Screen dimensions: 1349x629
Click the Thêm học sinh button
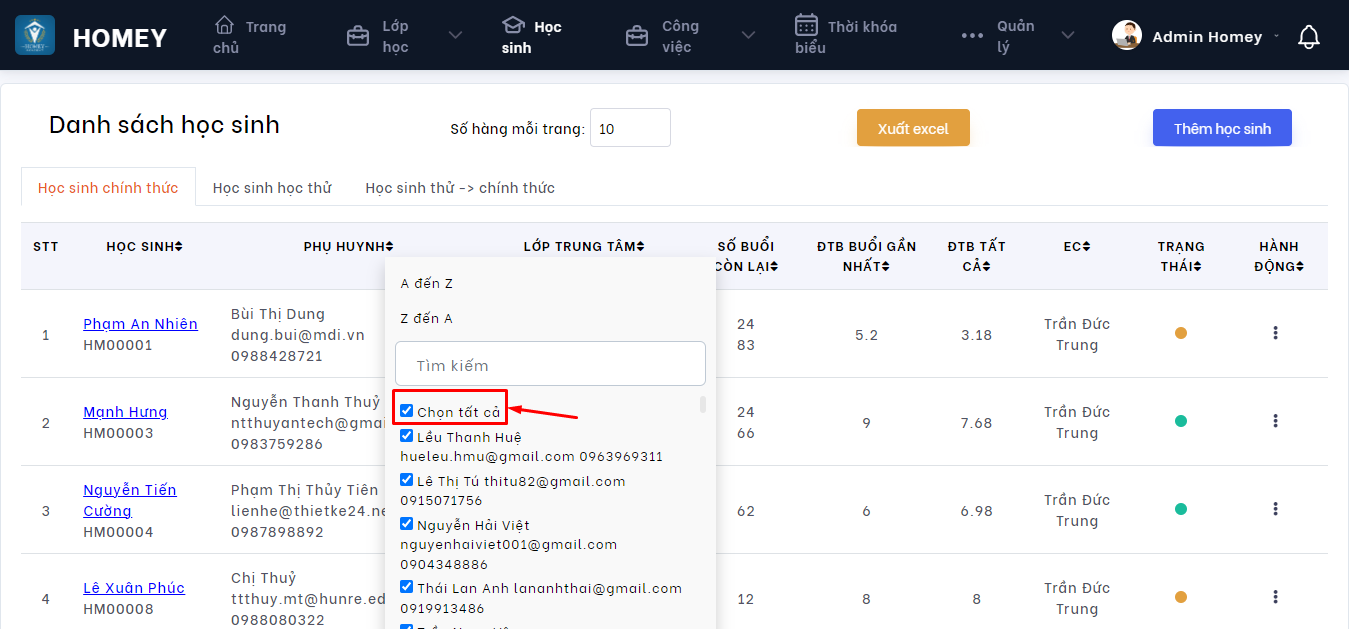tap(1222, 128)
